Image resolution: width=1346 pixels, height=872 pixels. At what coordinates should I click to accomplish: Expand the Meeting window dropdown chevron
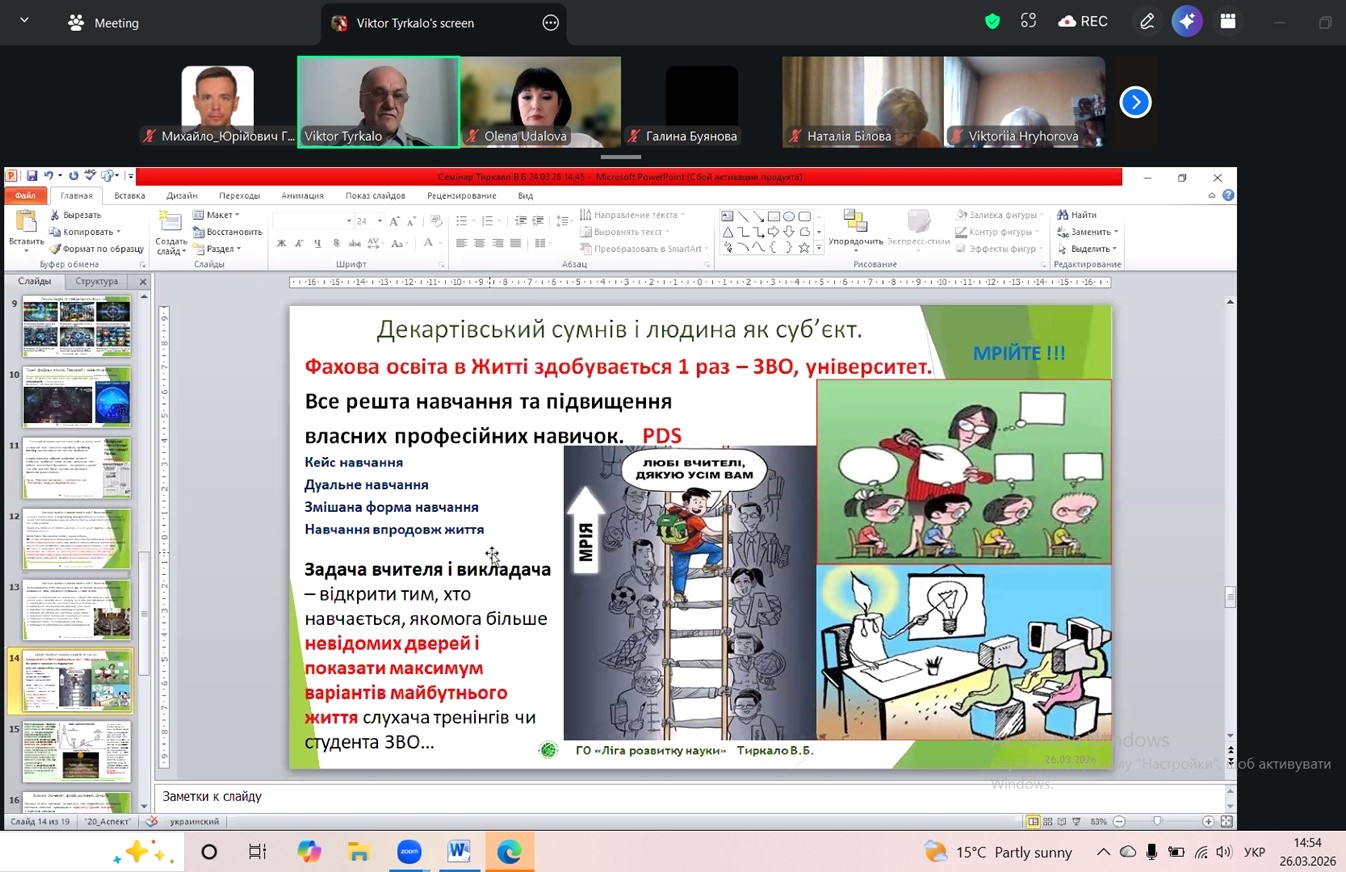[24, 22]
